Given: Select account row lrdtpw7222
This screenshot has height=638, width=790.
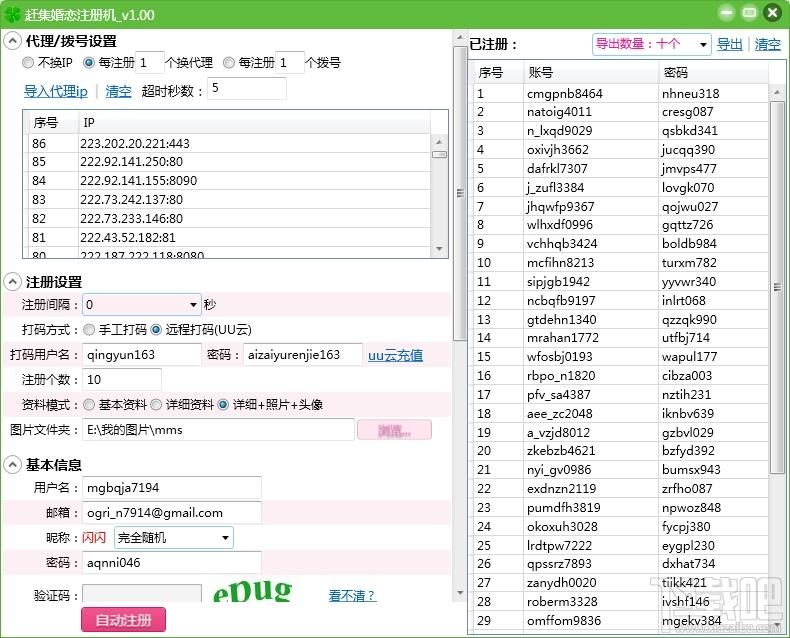Looking at the screenshot, I should [x=621, y=545].
